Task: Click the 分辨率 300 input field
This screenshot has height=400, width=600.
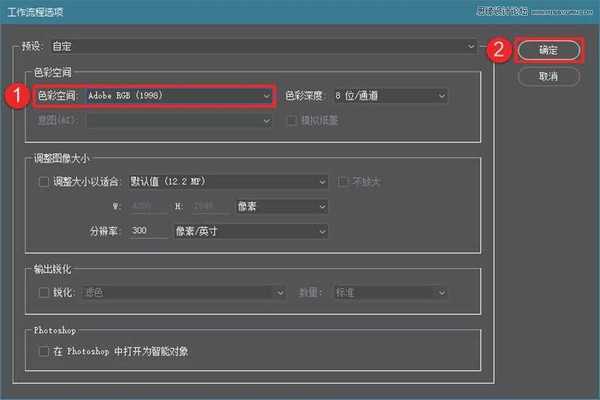Action: (148, 231)
